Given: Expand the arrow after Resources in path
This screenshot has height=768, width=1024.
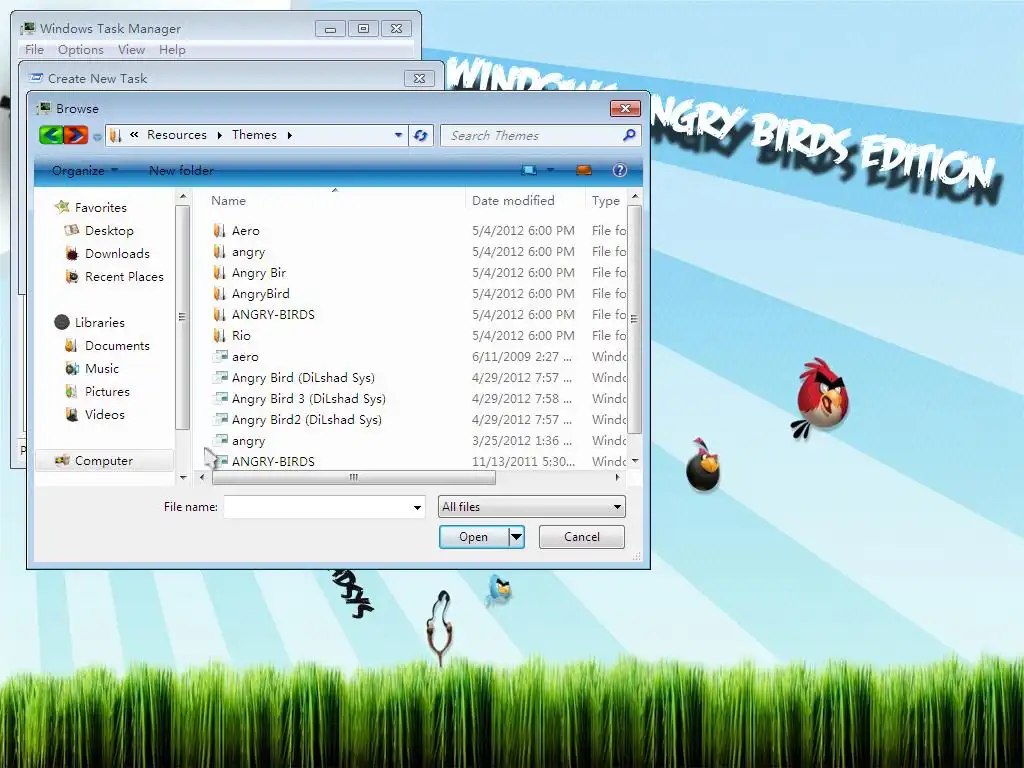Looking at the screenshot, I should click(219, 135).
